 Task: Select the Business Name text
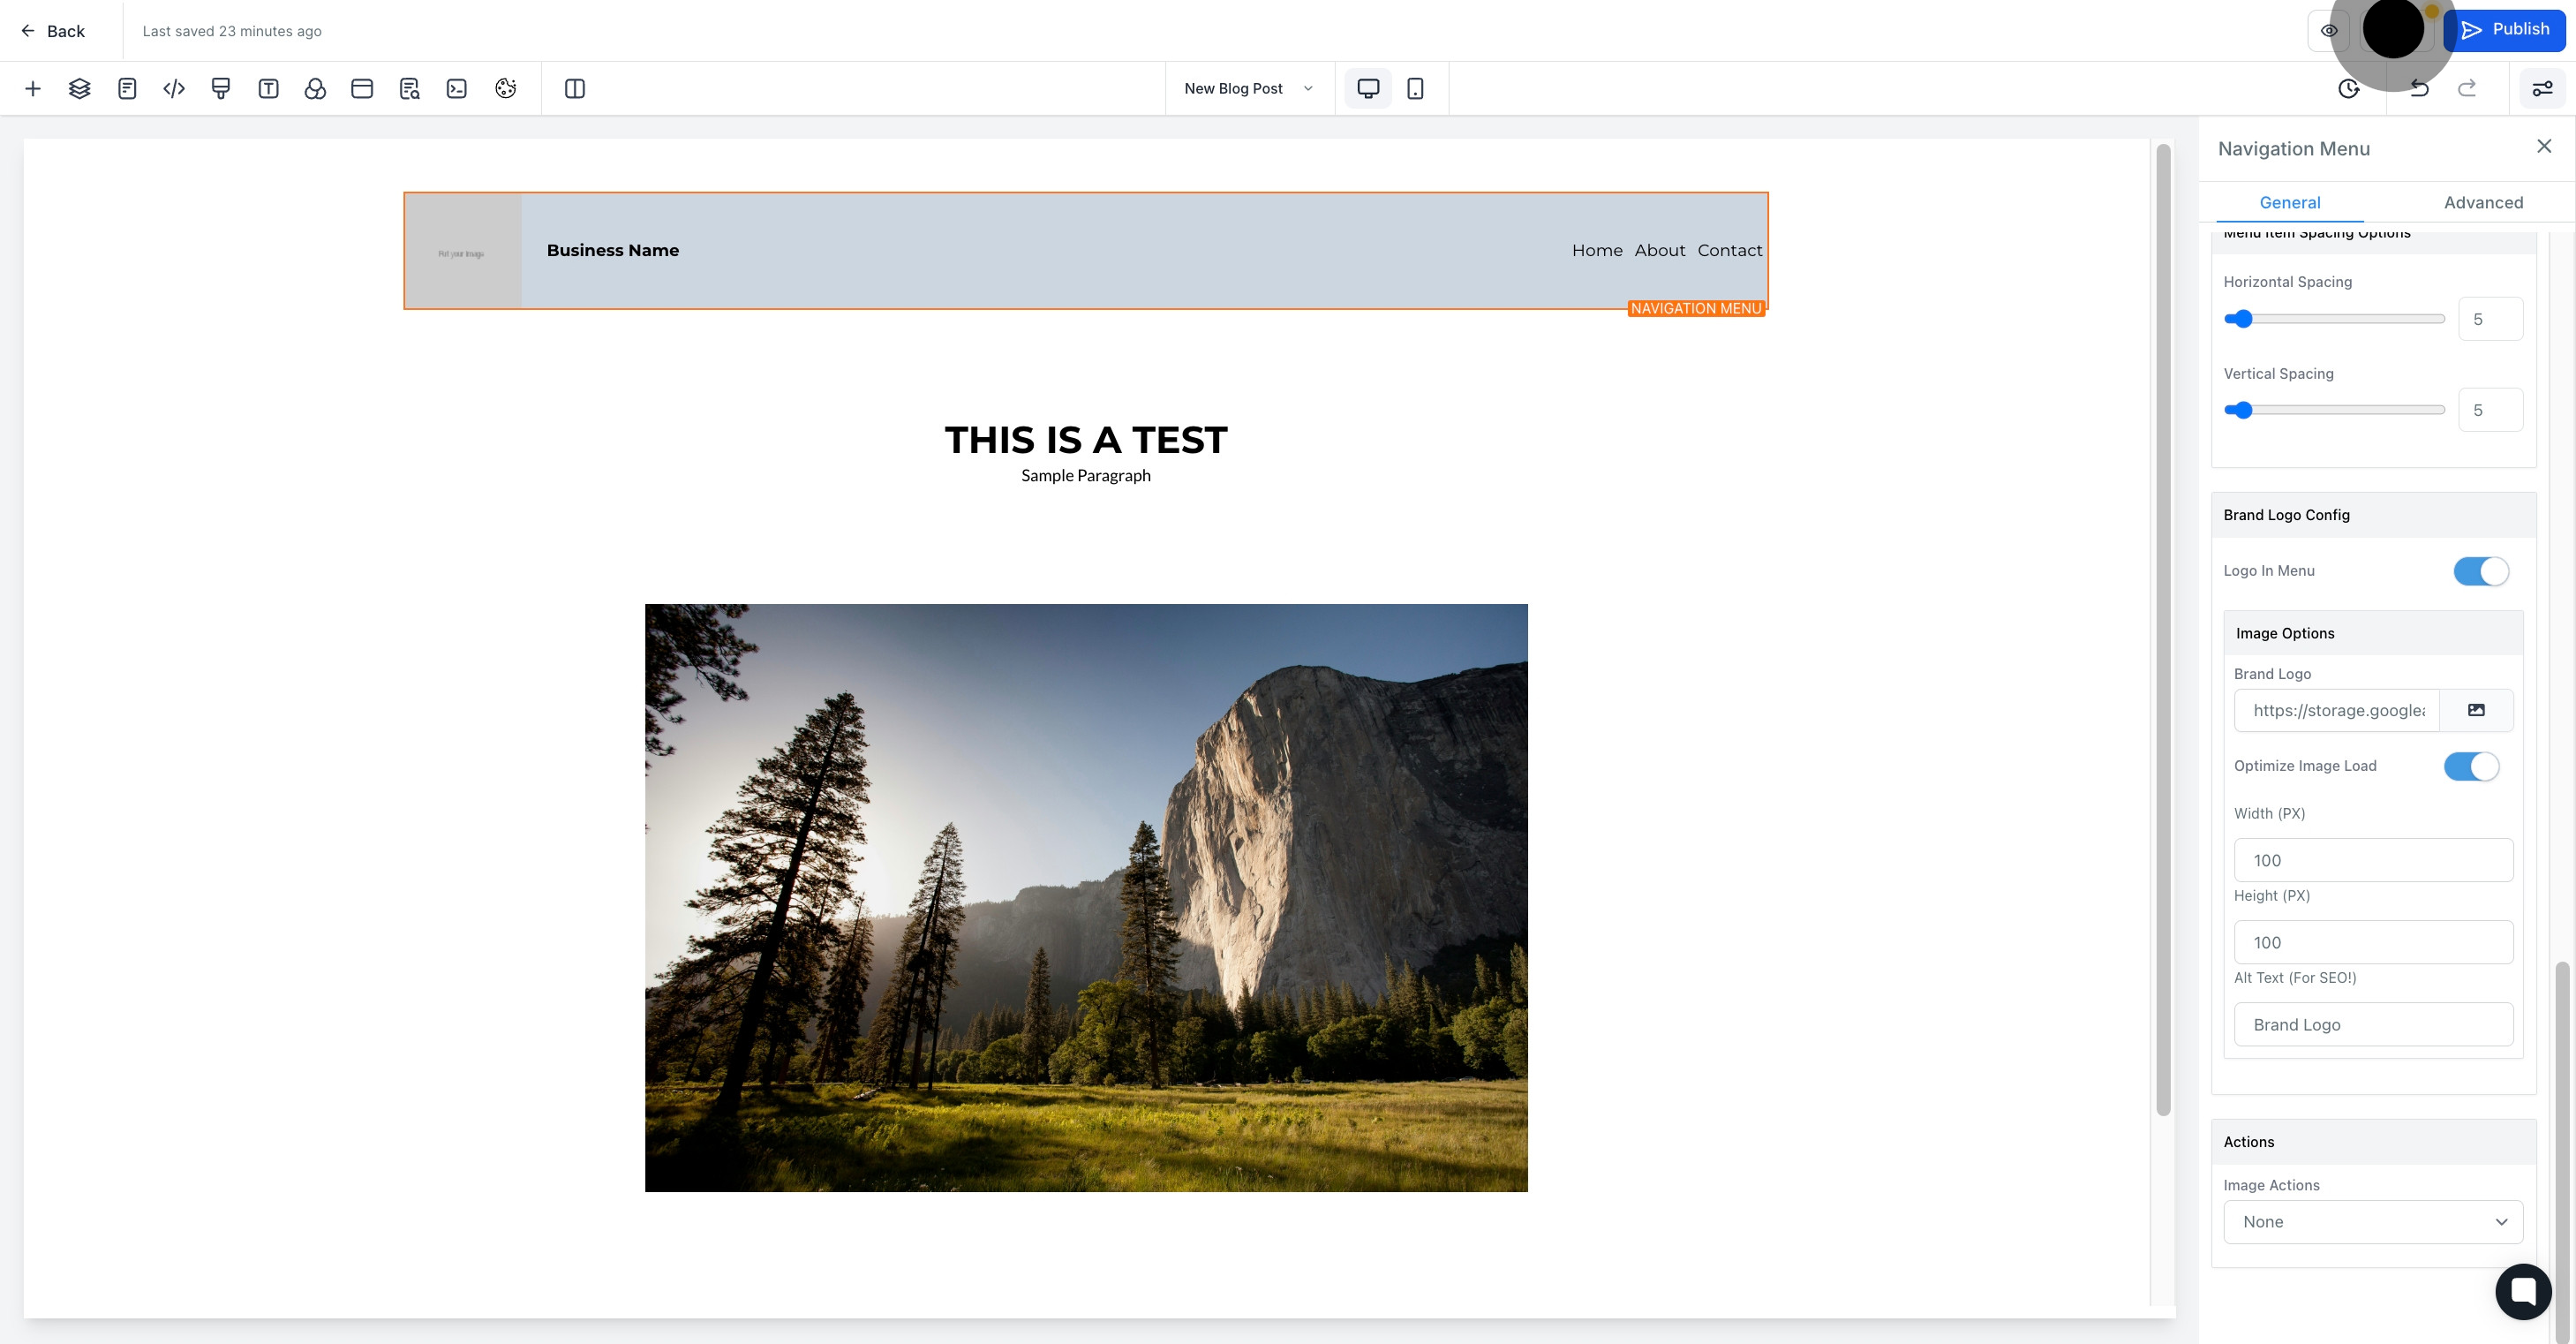pos(613,250)
